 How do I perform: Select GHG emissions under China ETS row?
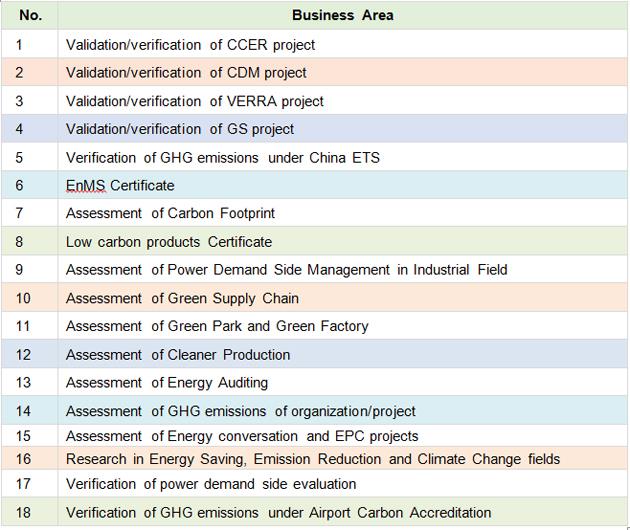coord(222,157)
